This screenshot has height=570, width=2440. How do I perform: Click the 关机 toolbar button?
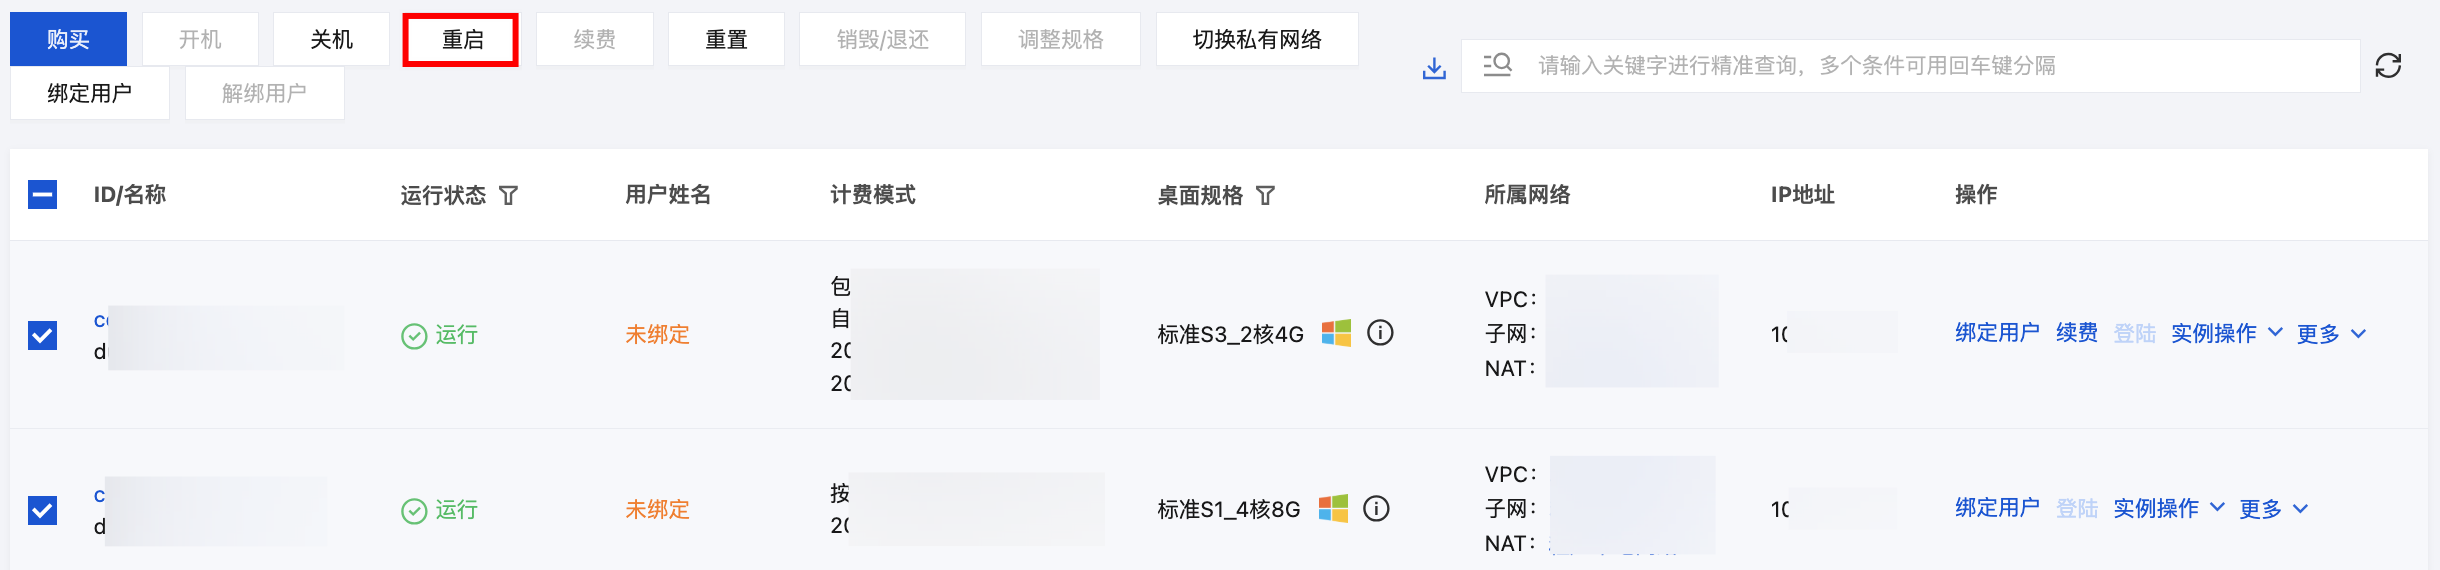click(x=331, y=40)
